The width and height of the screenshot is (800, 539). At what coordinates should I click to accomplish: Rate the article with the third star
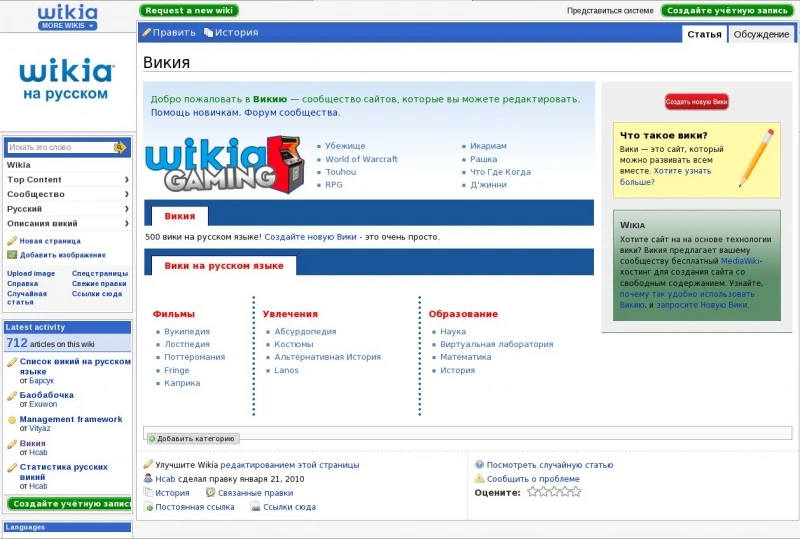(x=554, y=492)
